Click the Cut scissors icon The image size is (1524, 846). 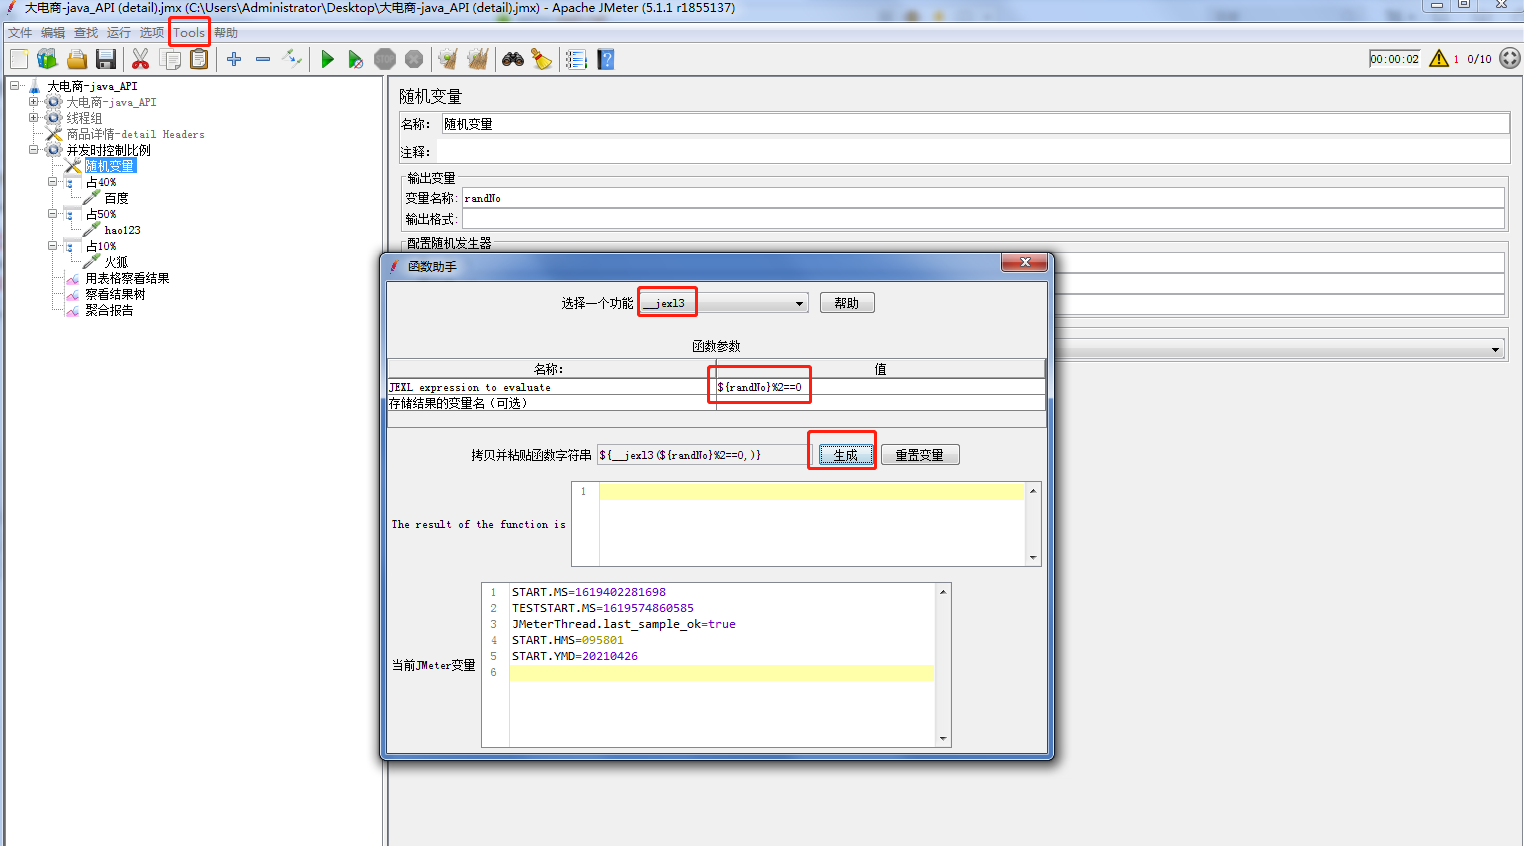(x=140, y=59)
